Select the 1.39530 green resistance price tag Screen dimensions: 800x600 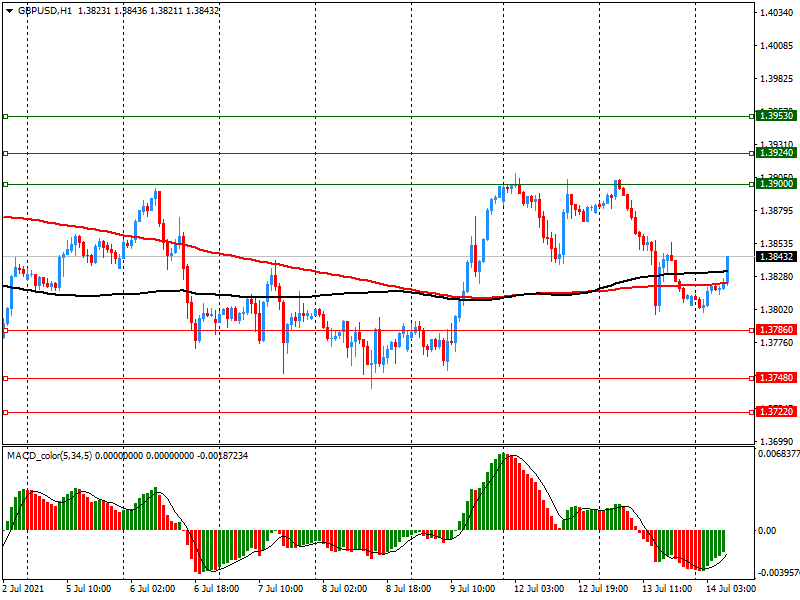pos(776,116)
